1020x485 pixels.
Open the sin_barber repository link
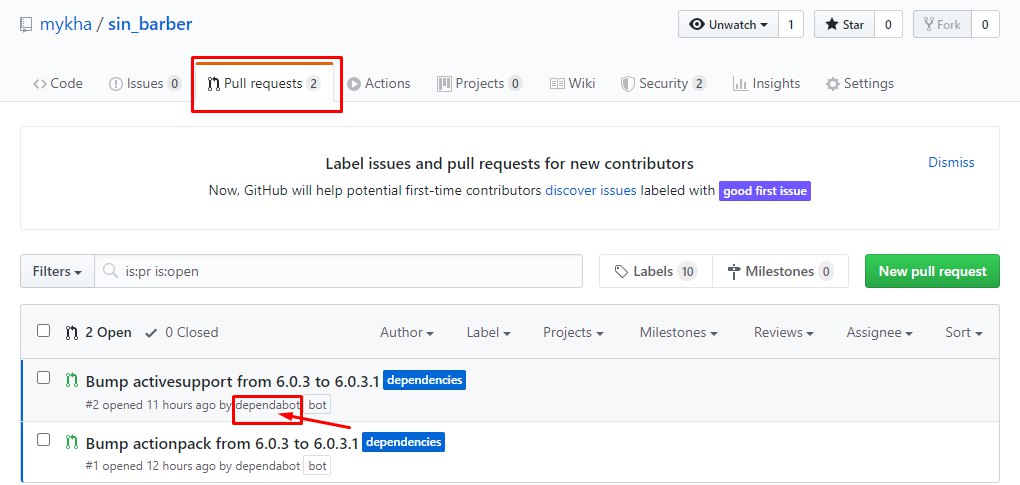(x=150, y=25)
